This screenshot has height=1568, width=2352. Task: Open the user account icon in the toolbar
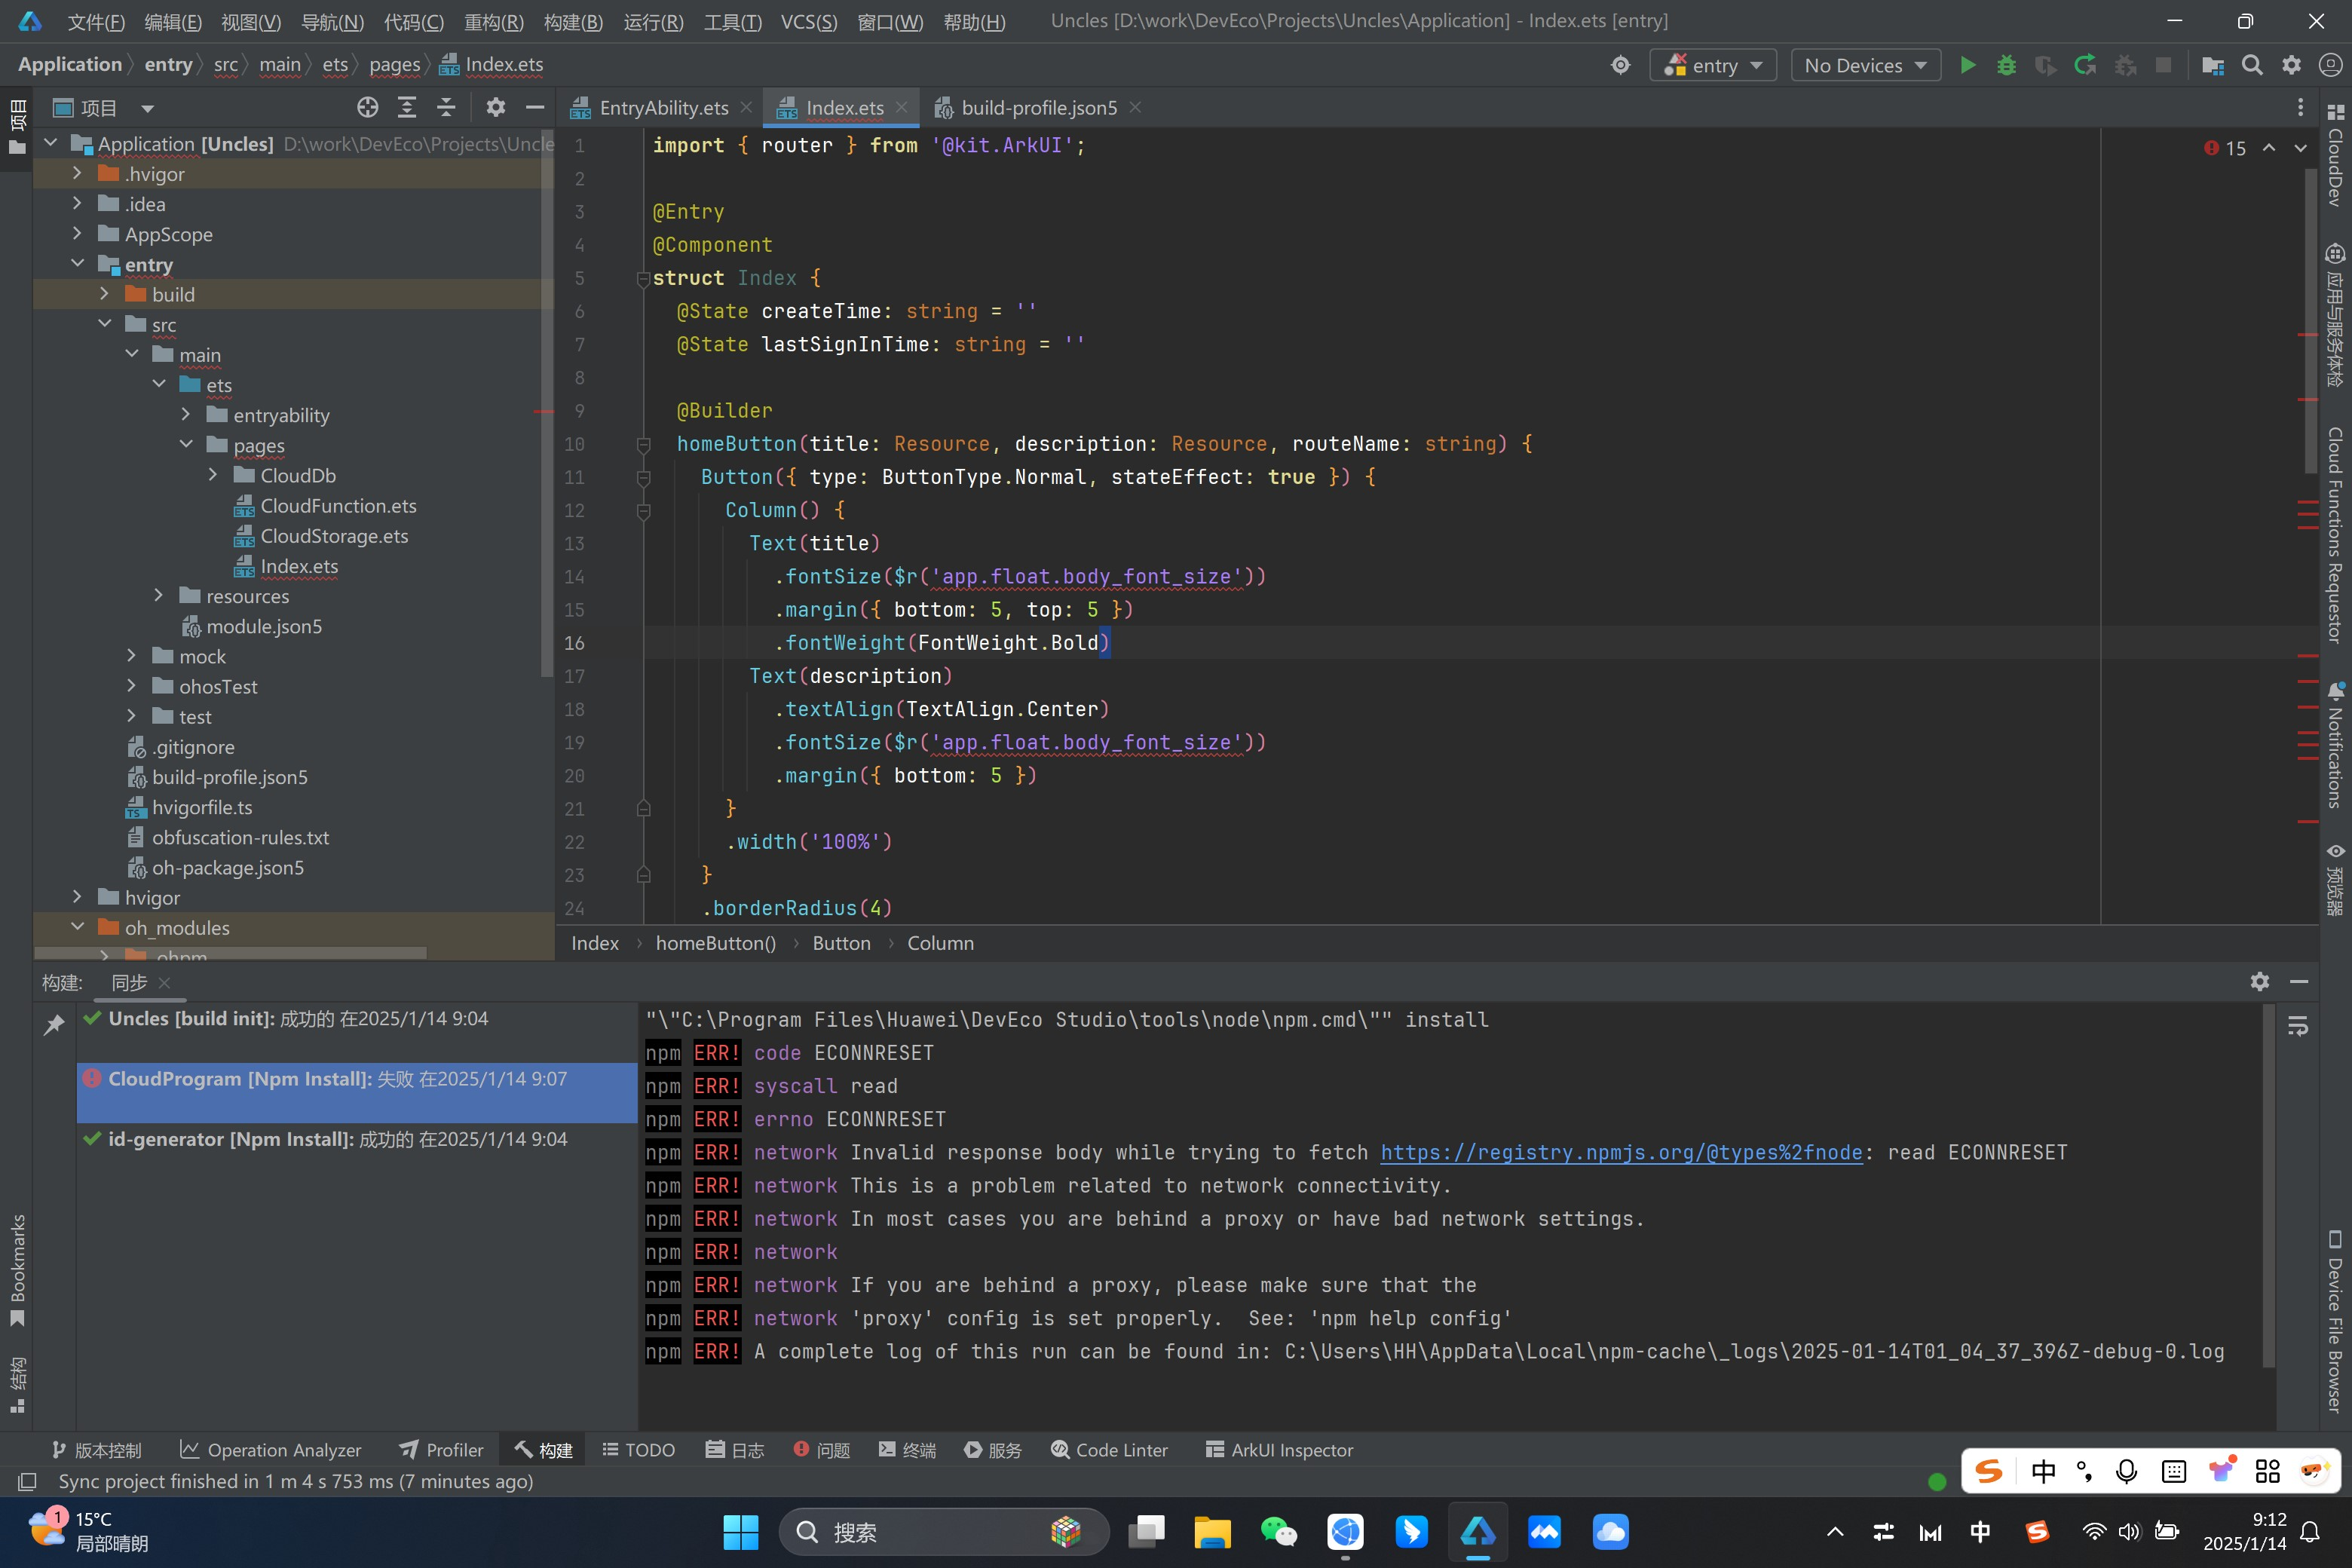point(2330,65)
